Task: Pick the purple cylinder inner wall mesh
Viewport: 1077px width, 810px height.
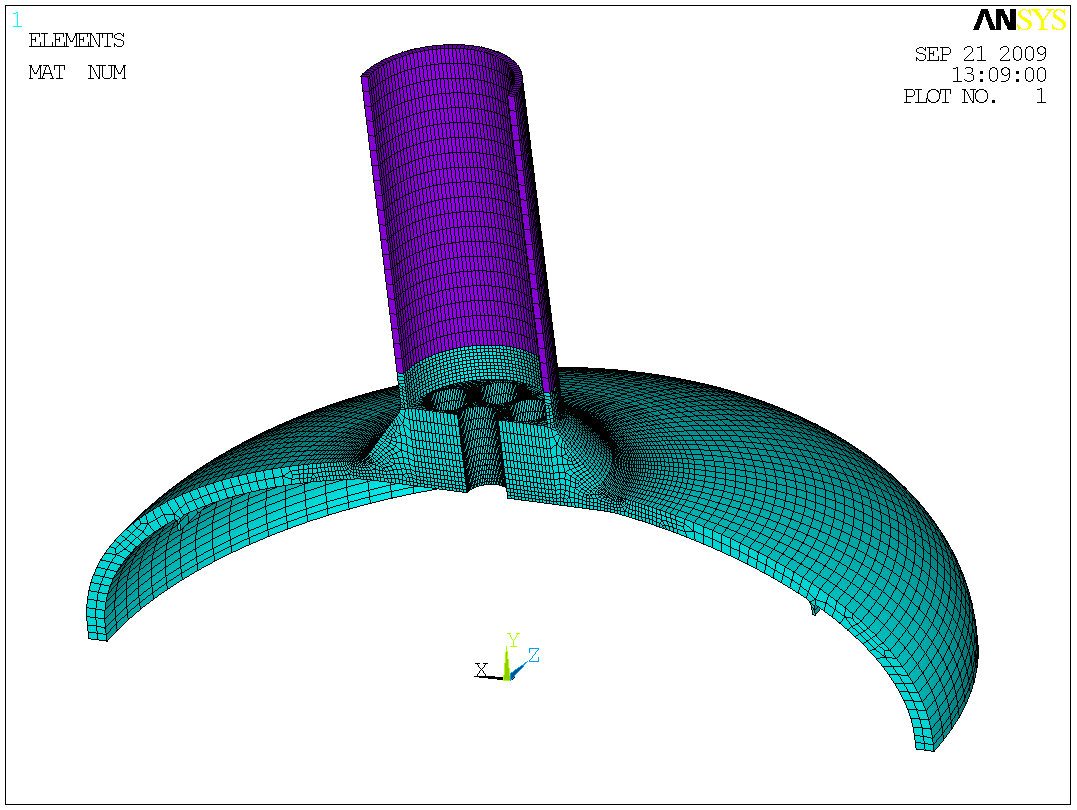Action: (450, 220)
